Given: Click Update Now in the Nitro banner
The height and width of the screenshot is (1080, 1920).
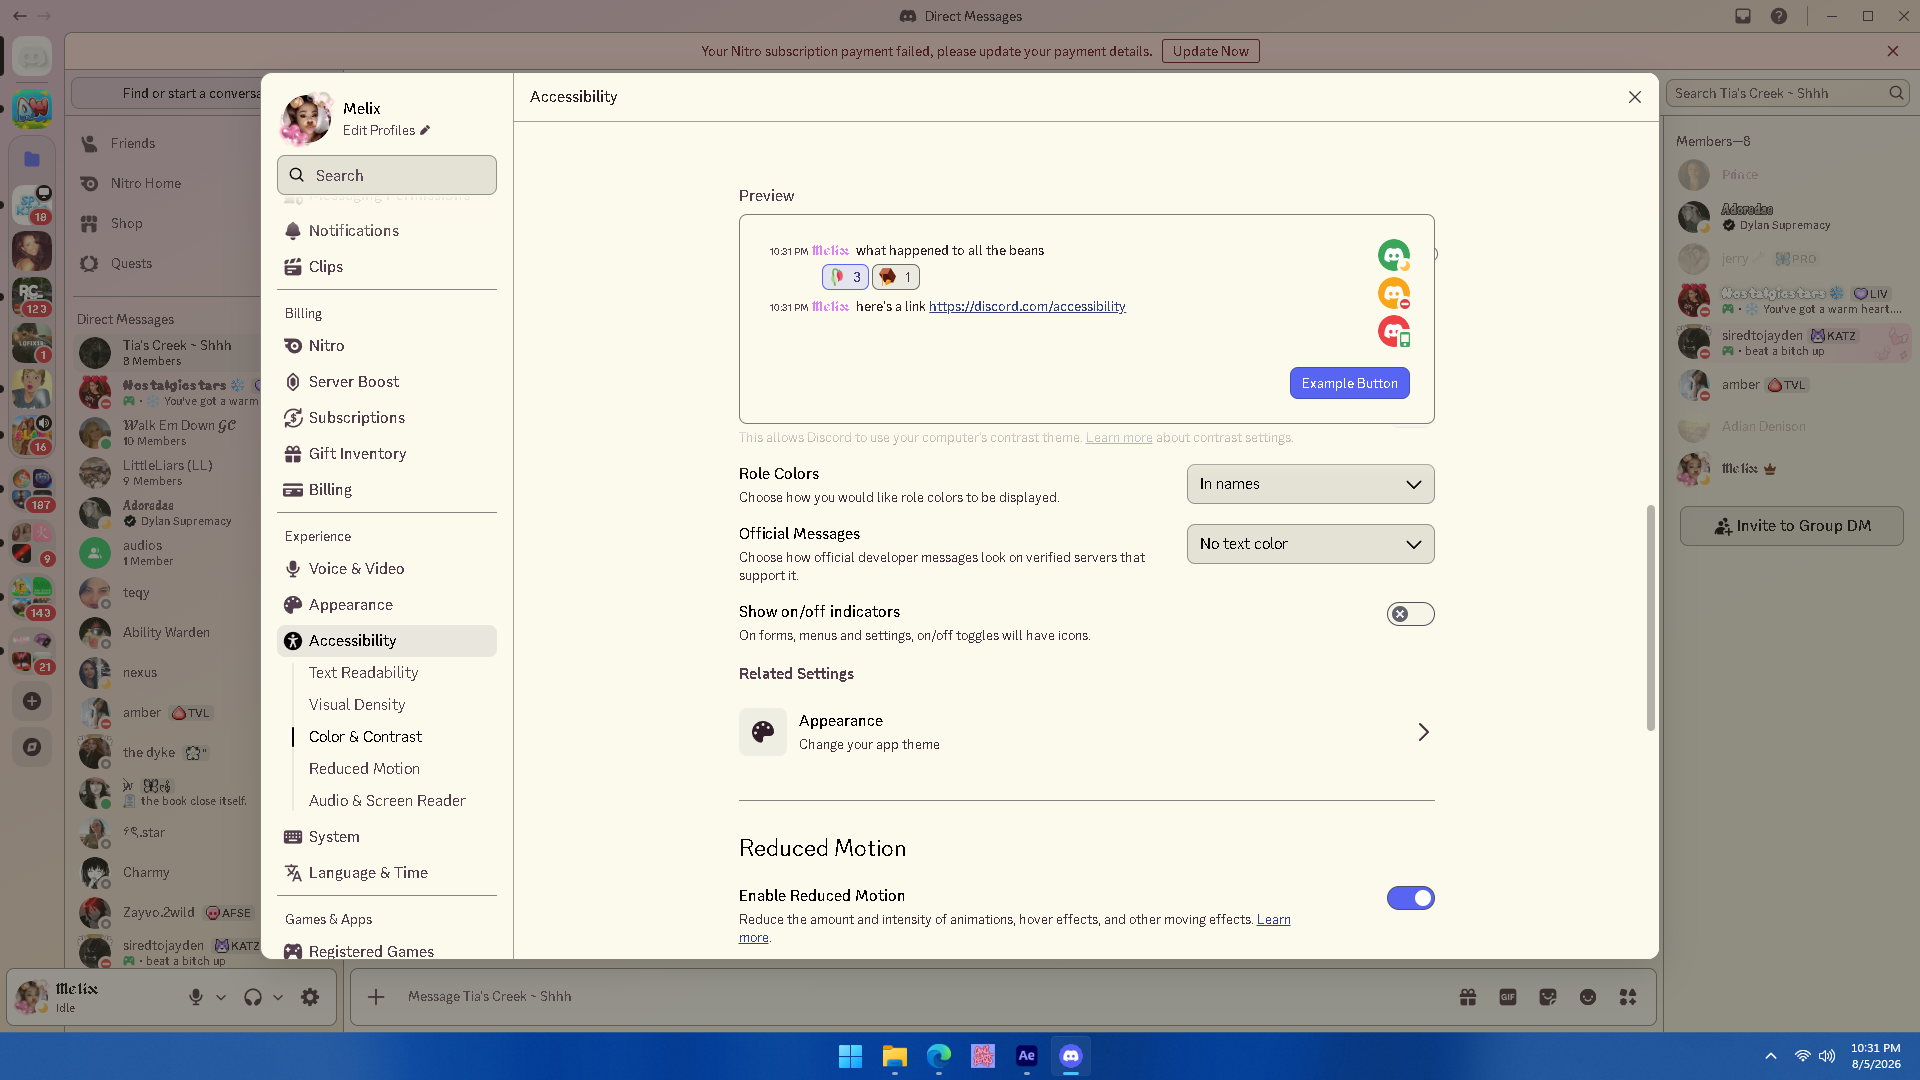Looking at the screenshot, I should [x=1210, y=51].
